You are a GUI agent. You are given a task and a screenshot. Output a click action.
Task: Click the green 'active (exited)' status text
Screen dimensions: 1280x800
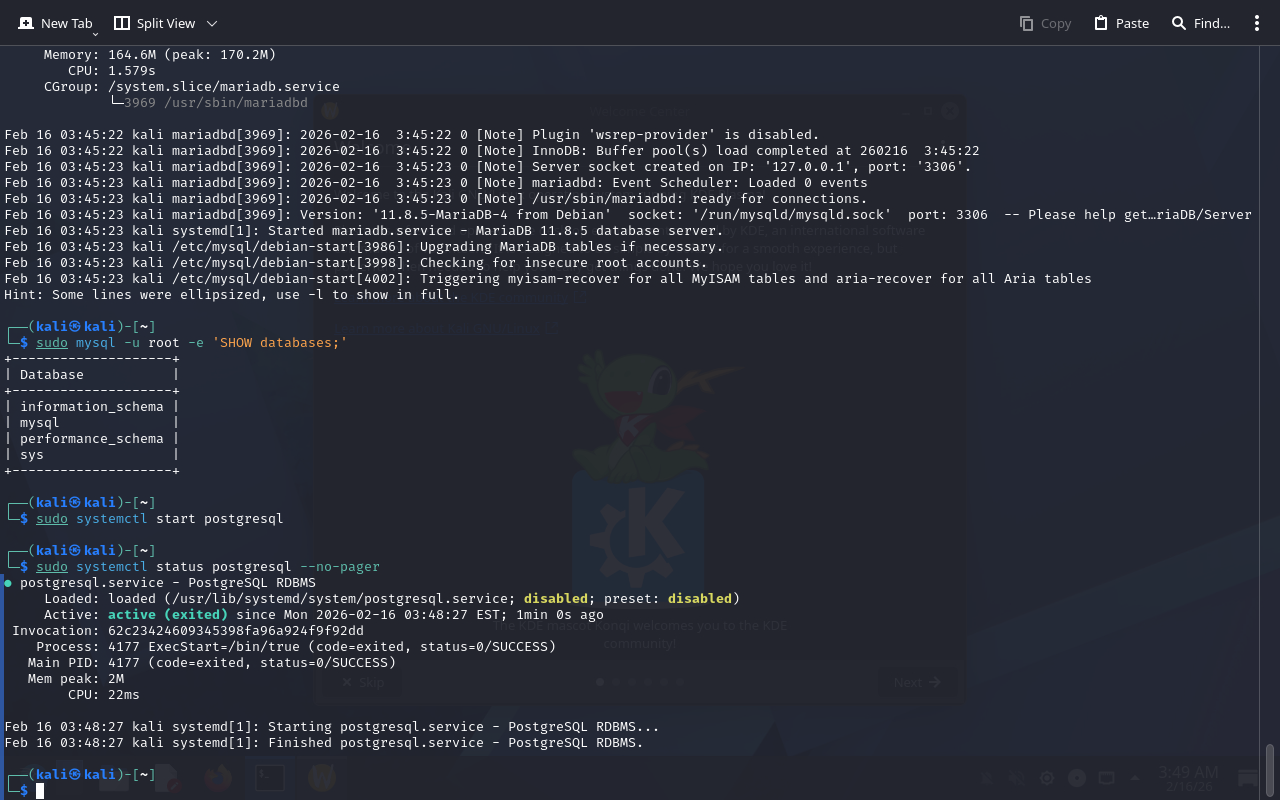[167, 615]
